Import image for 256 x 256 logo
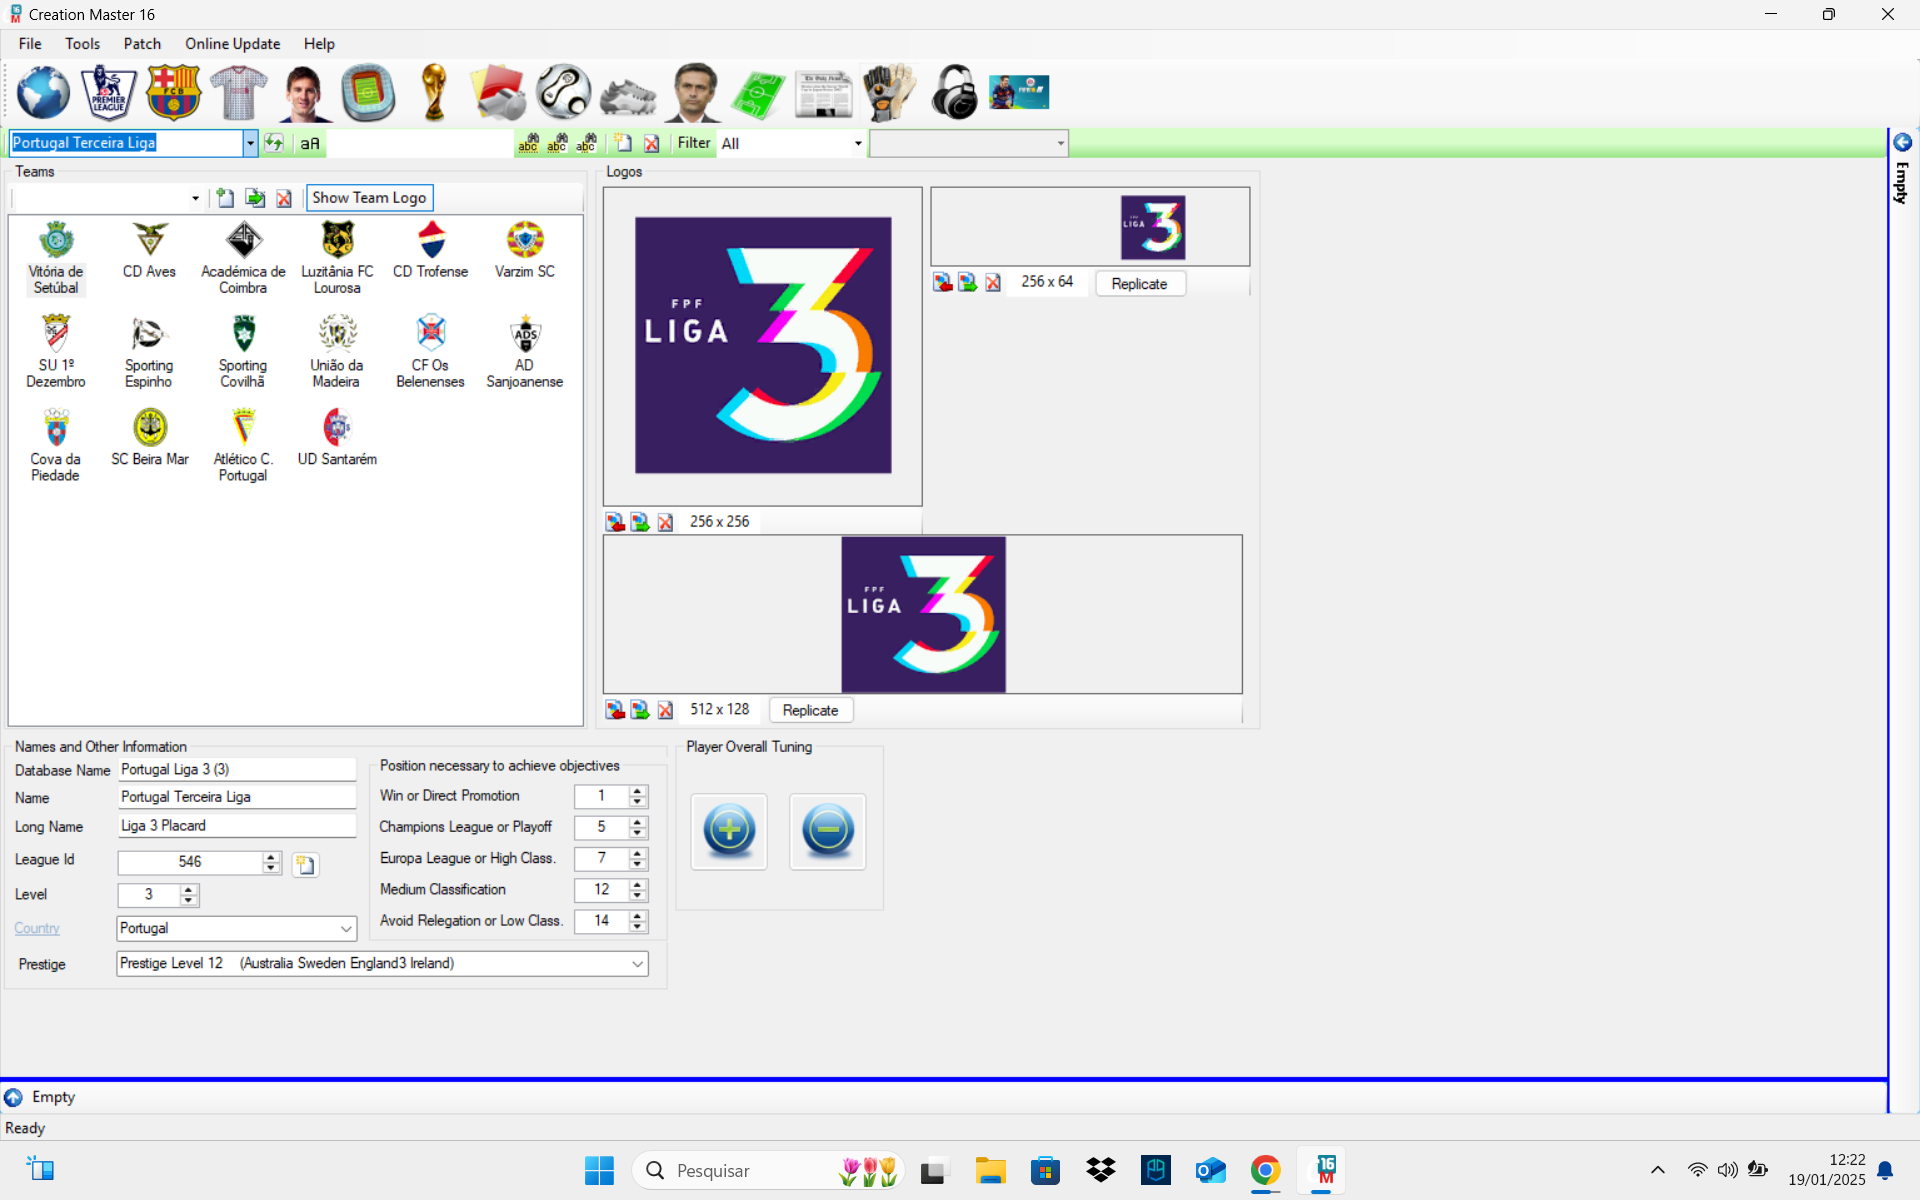 coord(615,522)
